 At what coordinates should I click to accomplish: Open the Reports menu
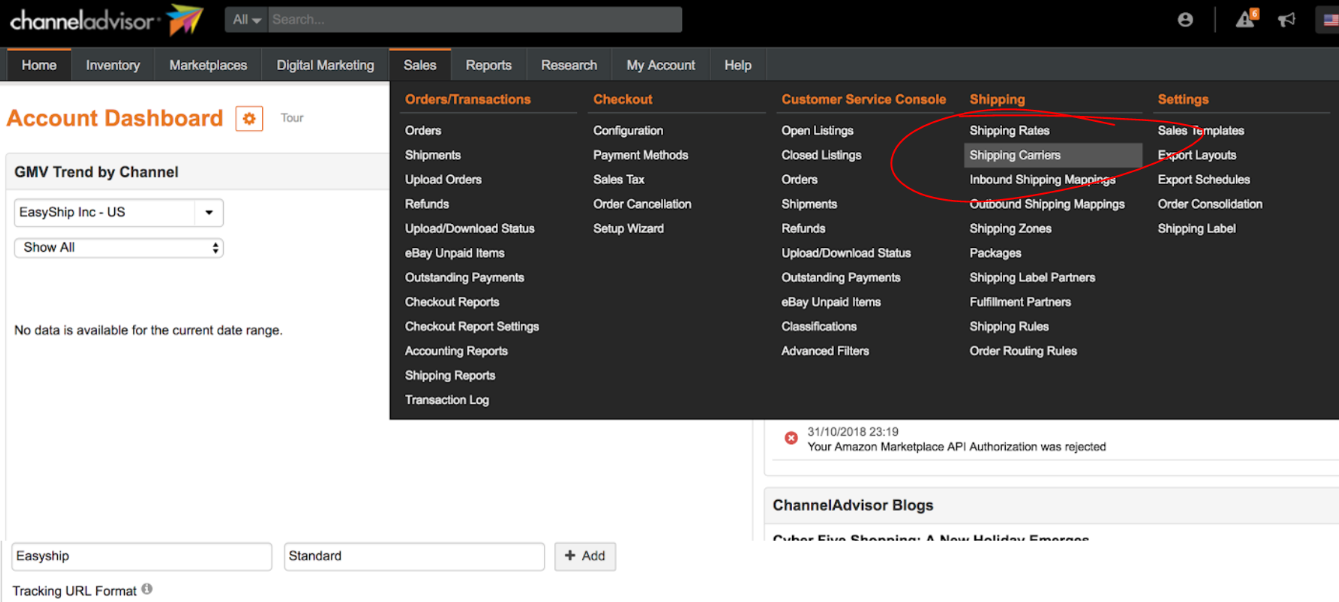point(489,65)
